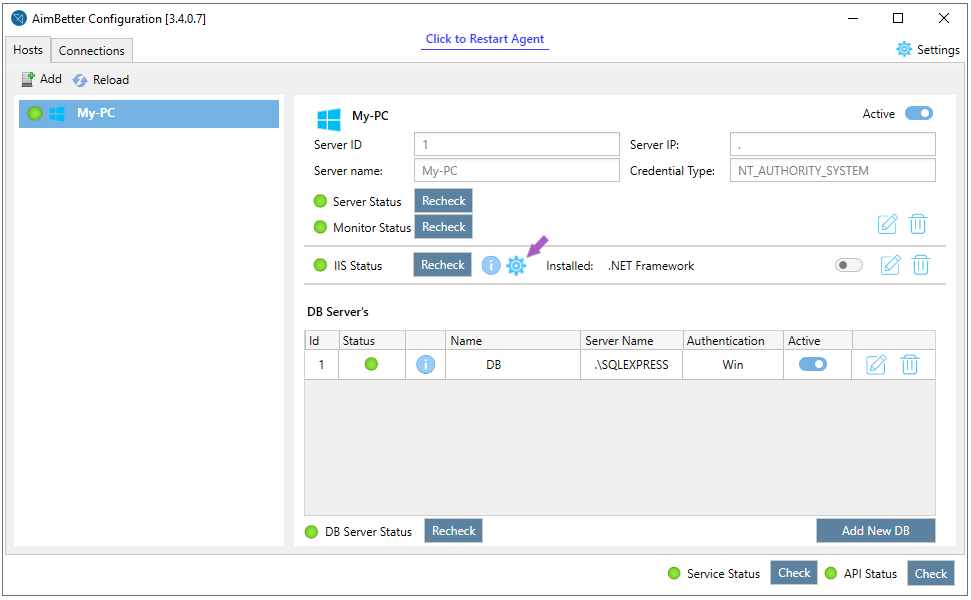
Task: Recheck the DB Server Status
Action: [453, 531]
